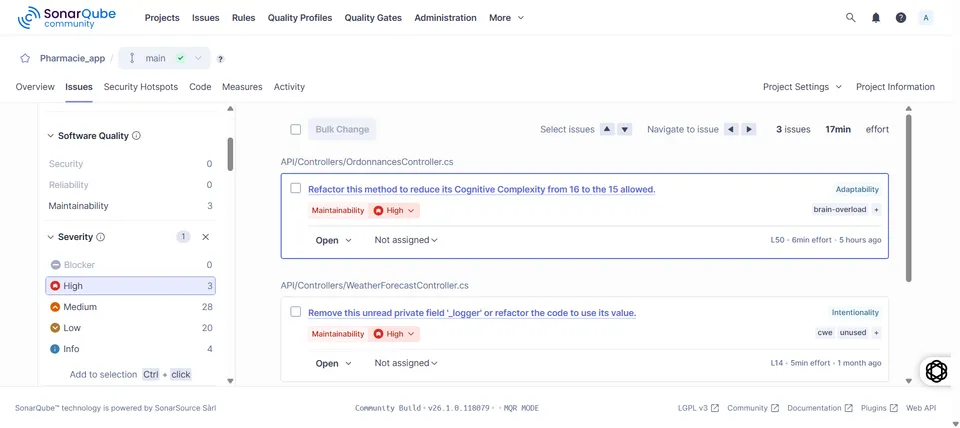The width and height of the screenshot is (960, 428).
Task: Open the help question-mark menu
Action: pos(901,18)
